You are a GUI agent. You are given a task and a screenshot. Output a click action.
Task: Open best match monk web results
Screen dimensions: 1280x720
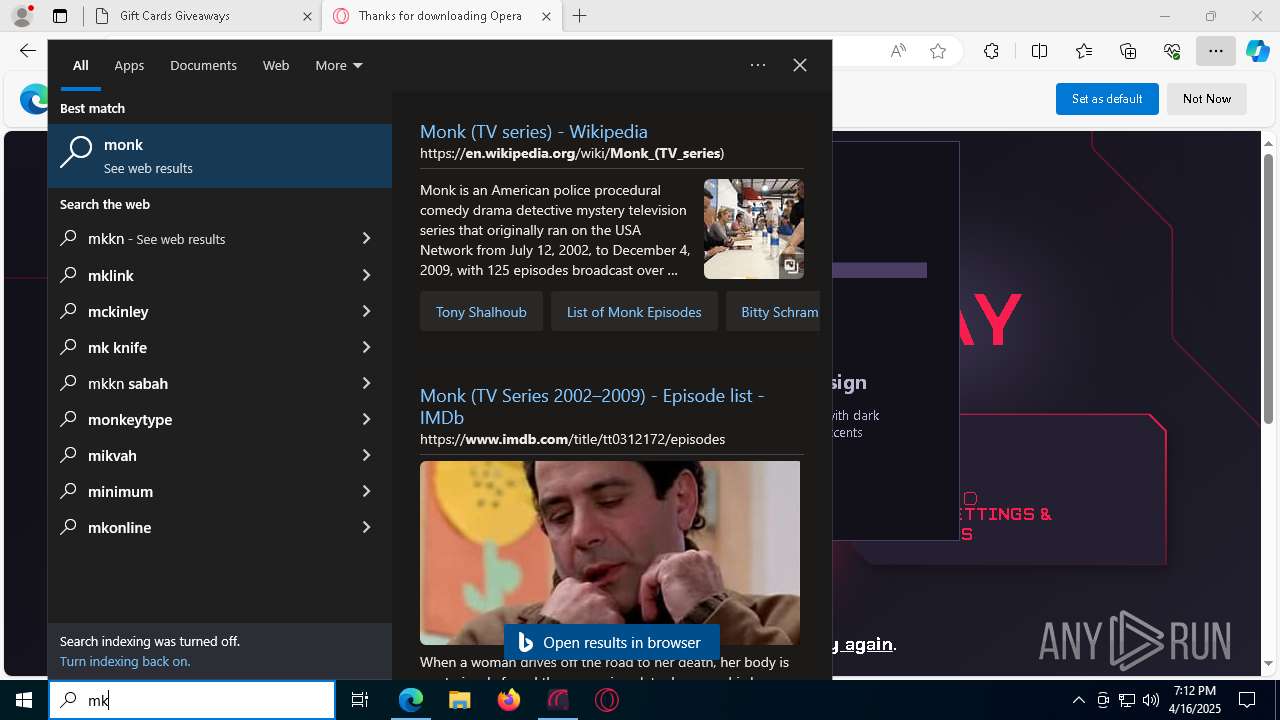[x=220, y=156]
